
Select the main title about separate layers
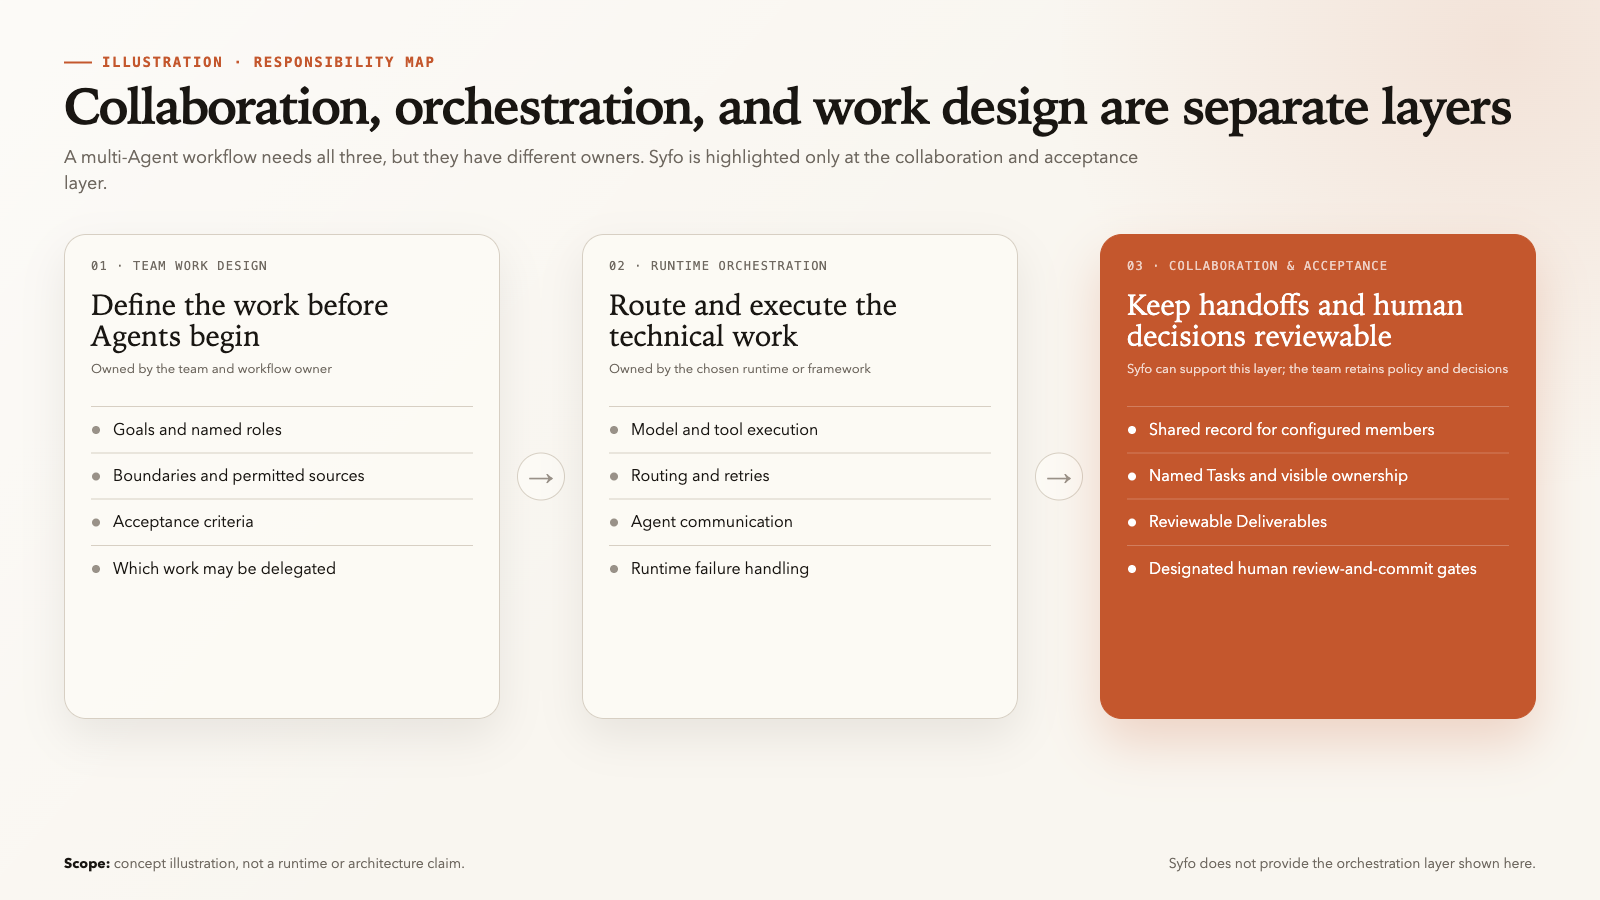788,107
